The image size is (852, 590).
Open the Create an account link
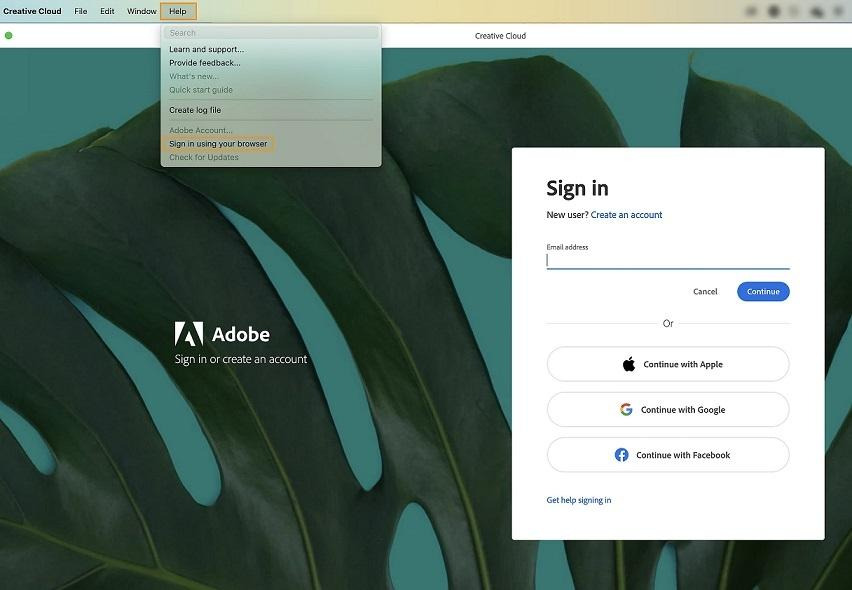626,215
